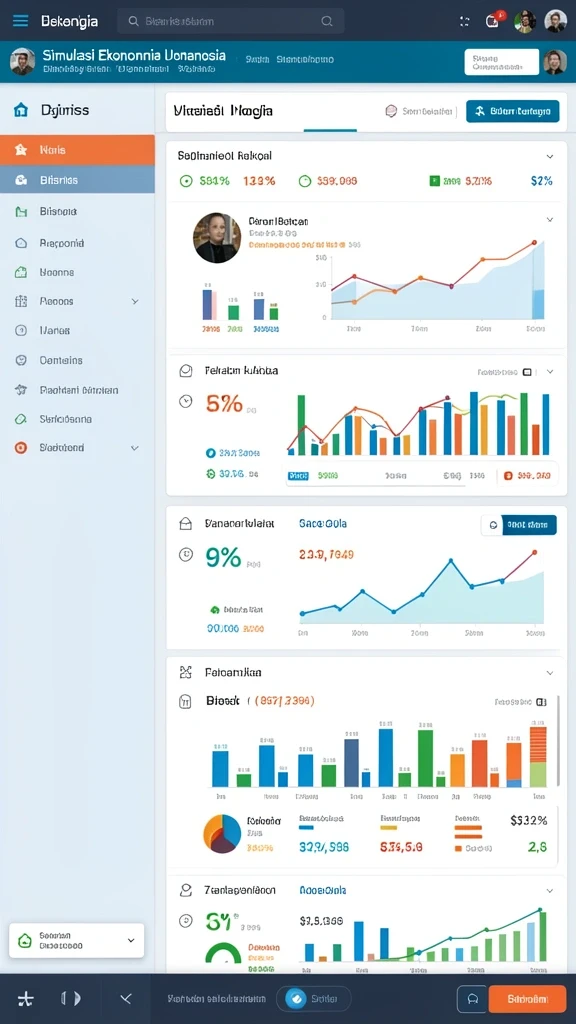Select the star icon in orange sidebar item
The height and width of the screenshot is (1024, 576).
21,150
